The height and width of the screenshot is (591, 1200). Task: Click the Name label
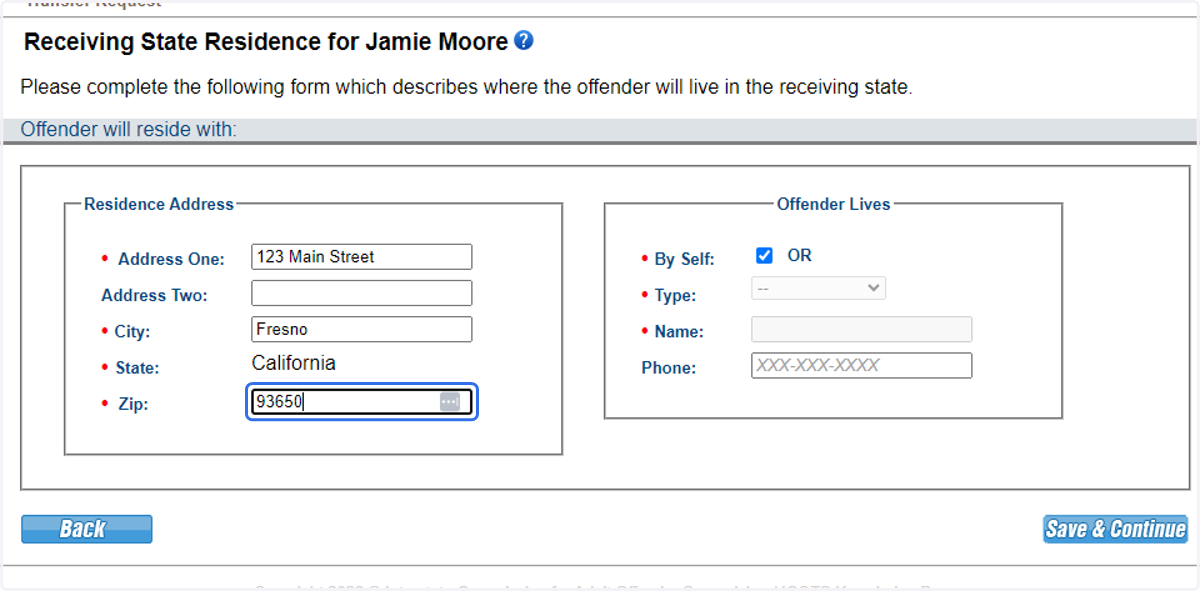coord(679,331)
